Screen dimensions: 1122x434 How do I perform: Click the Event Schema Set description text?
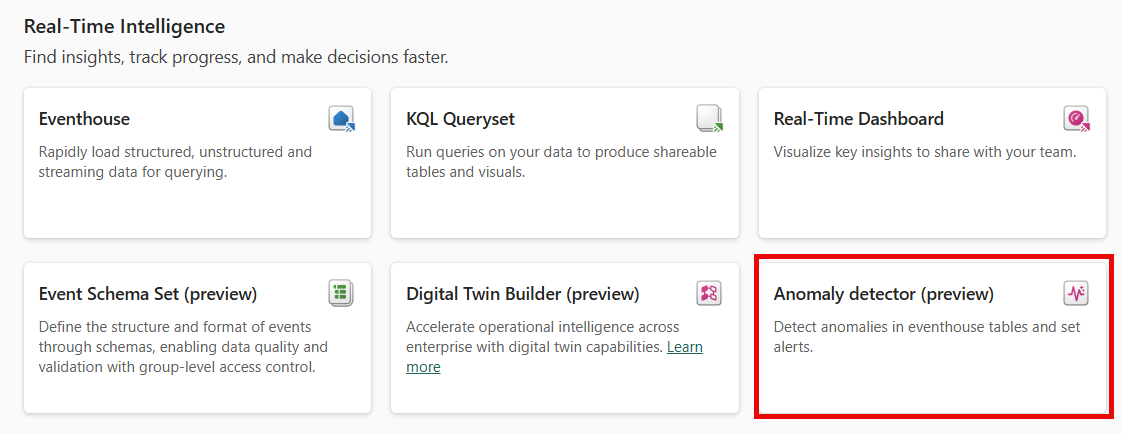click(x=183, y=347)
